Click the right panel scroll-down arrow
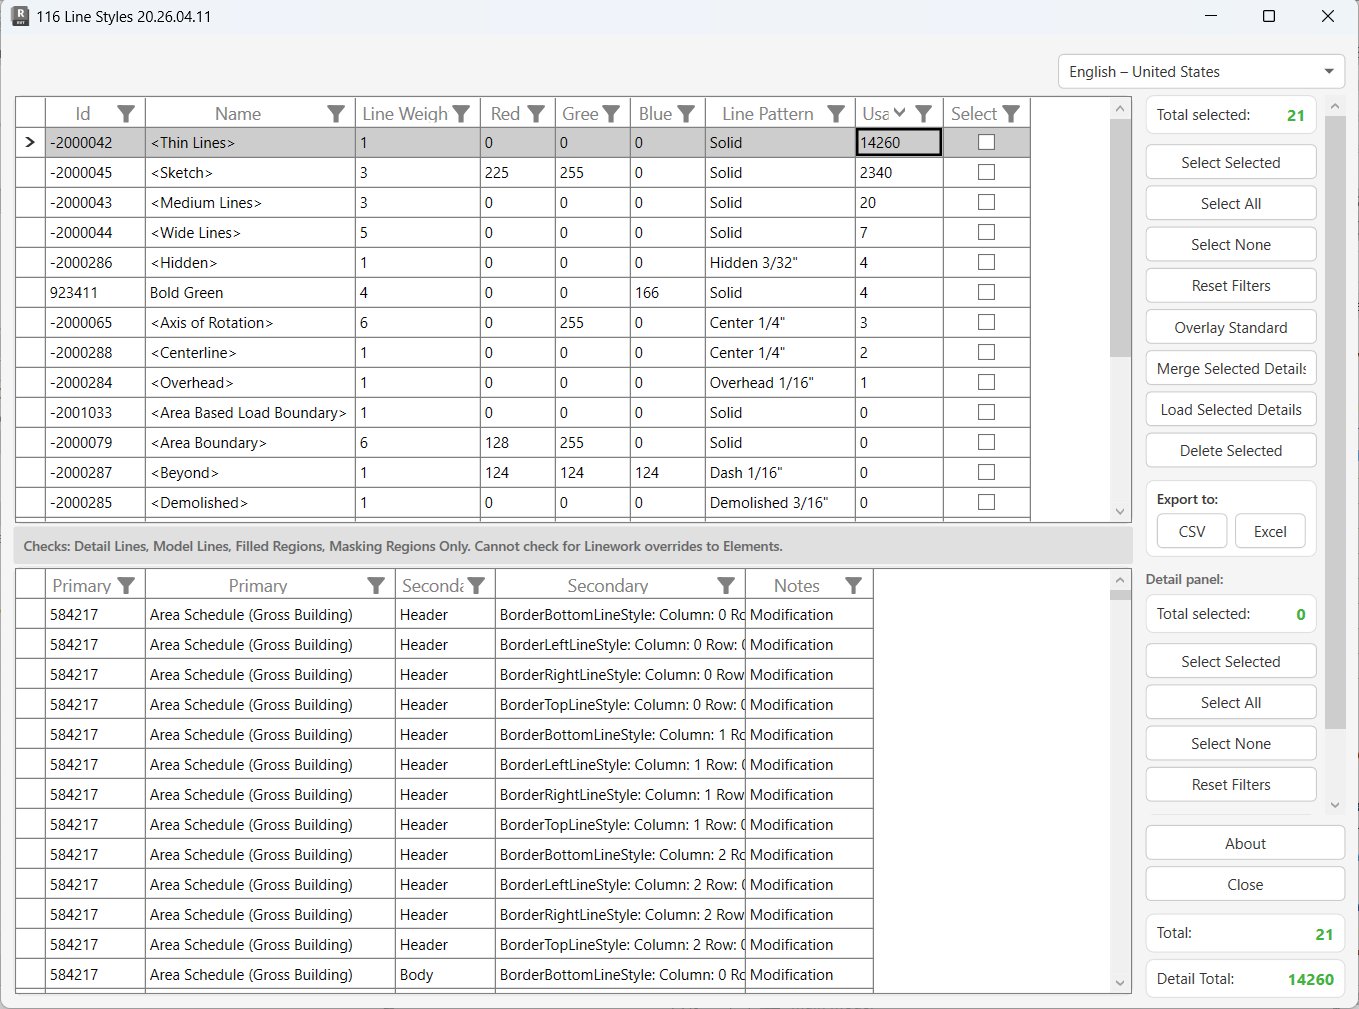Screen dimensions: 1359x1009 pos(1335,805)
